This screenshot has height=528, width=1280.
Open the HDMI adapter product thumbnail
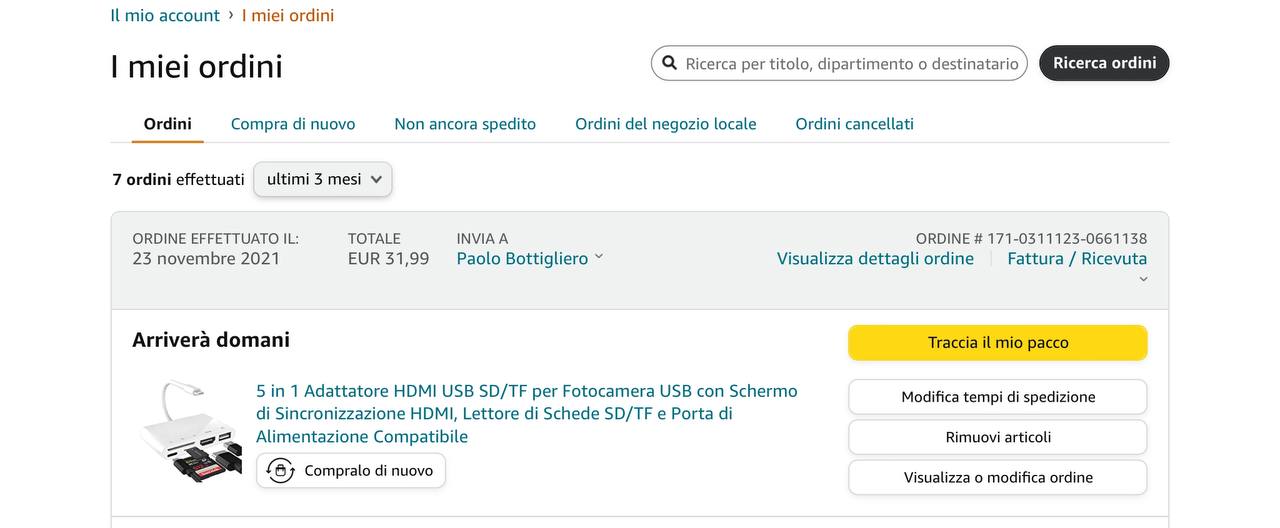coord(190,432)
